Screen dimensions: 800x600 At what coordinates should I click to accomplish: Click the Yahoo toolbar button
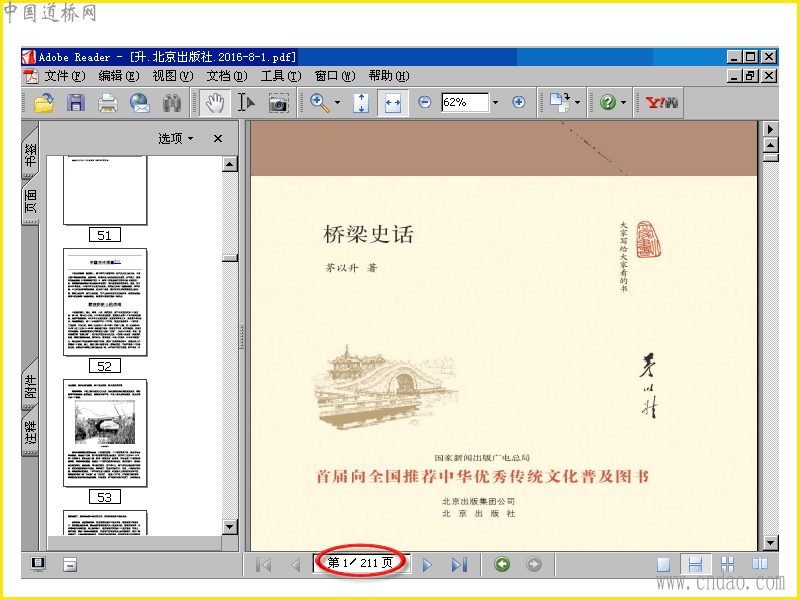tap(662, 103)
